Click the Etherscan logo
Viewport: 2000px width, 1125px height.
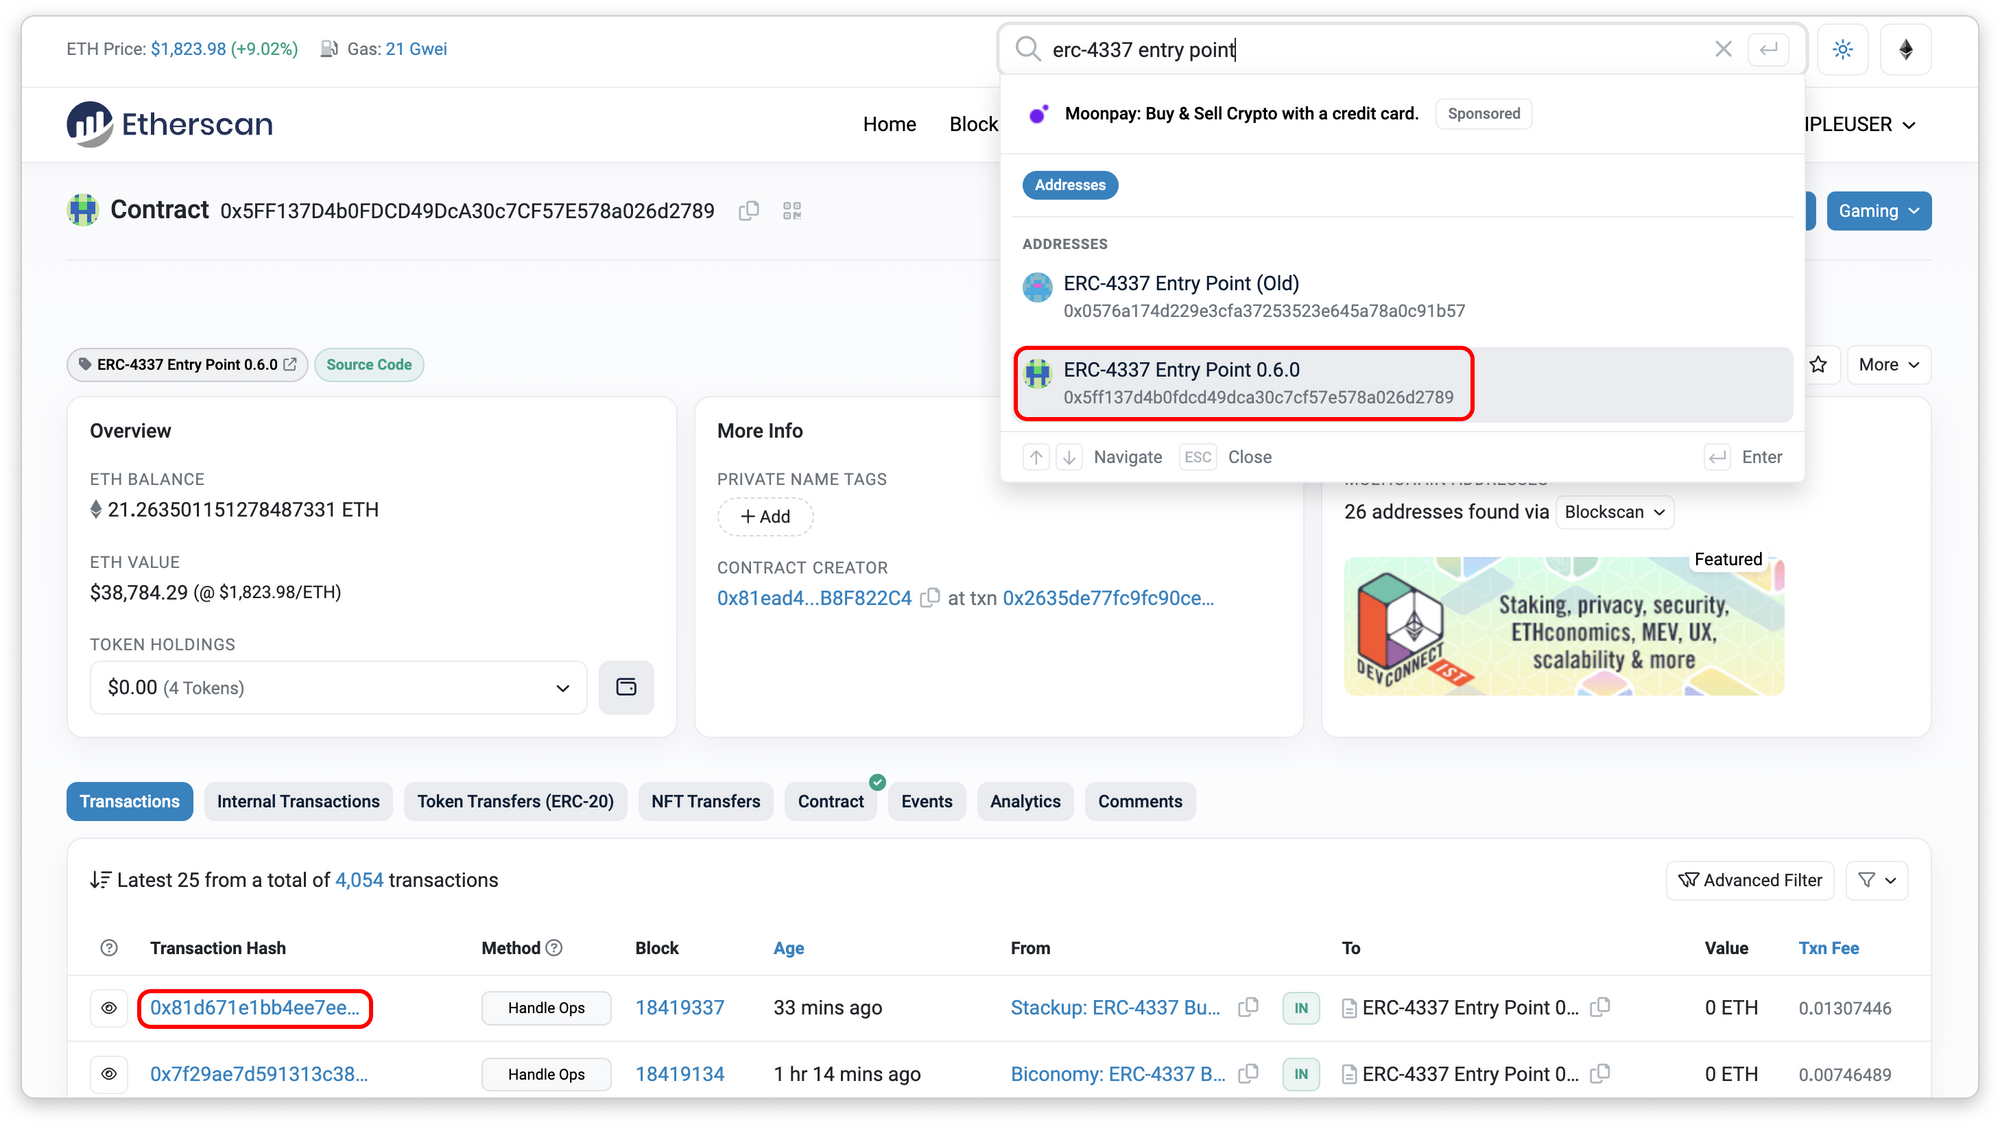coord(170,124)
